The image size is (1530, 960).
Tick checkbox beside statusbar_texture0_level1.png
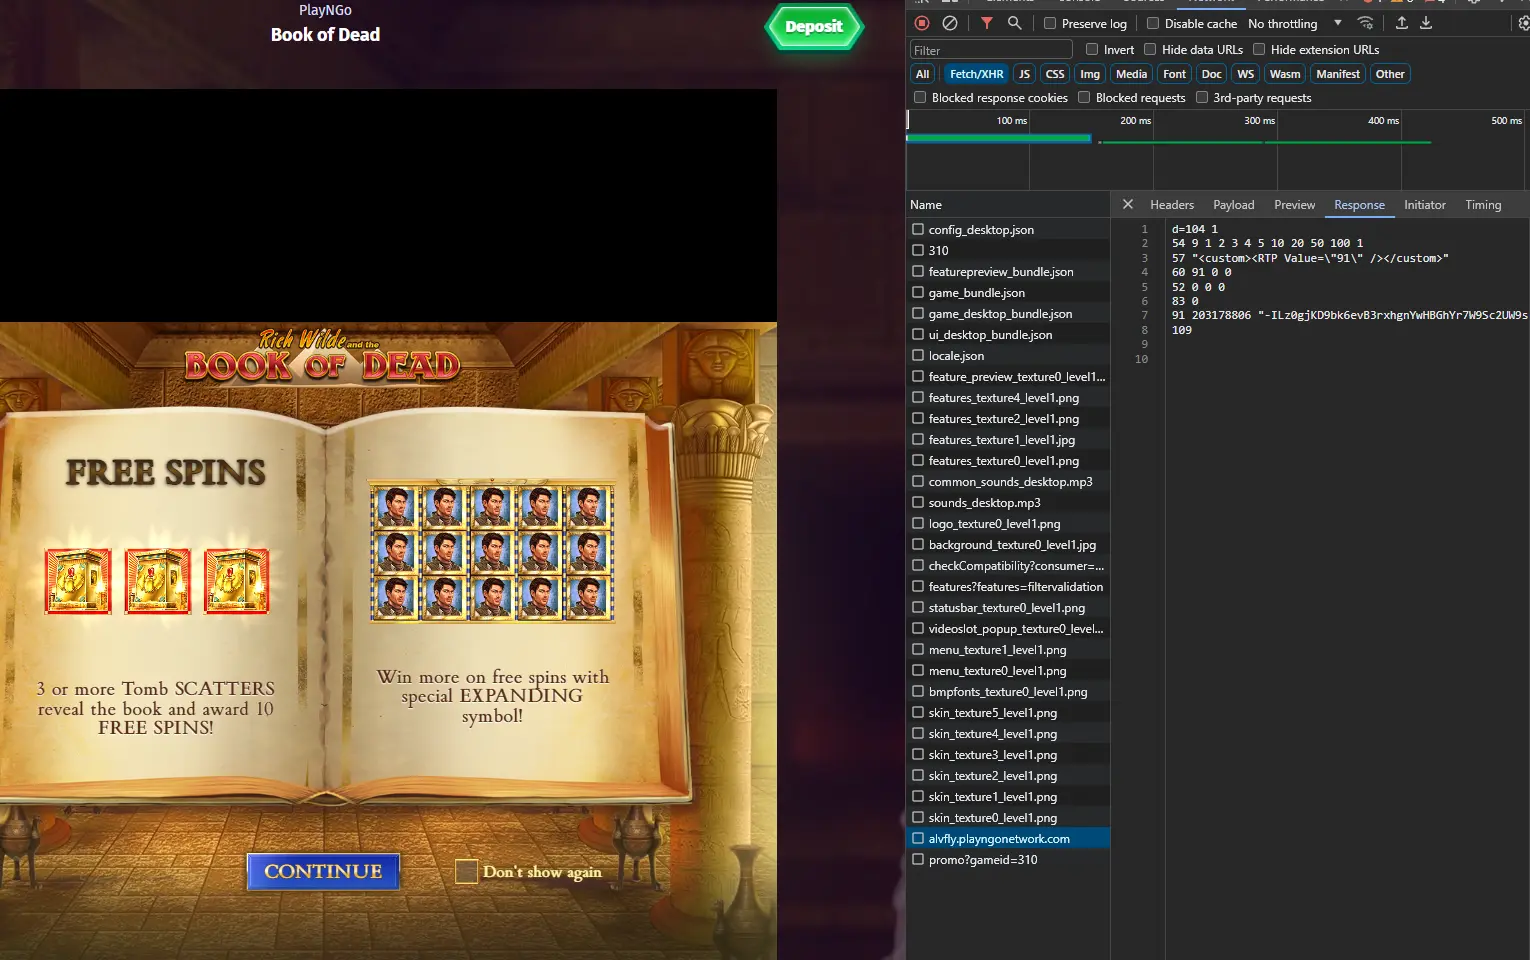918,607
